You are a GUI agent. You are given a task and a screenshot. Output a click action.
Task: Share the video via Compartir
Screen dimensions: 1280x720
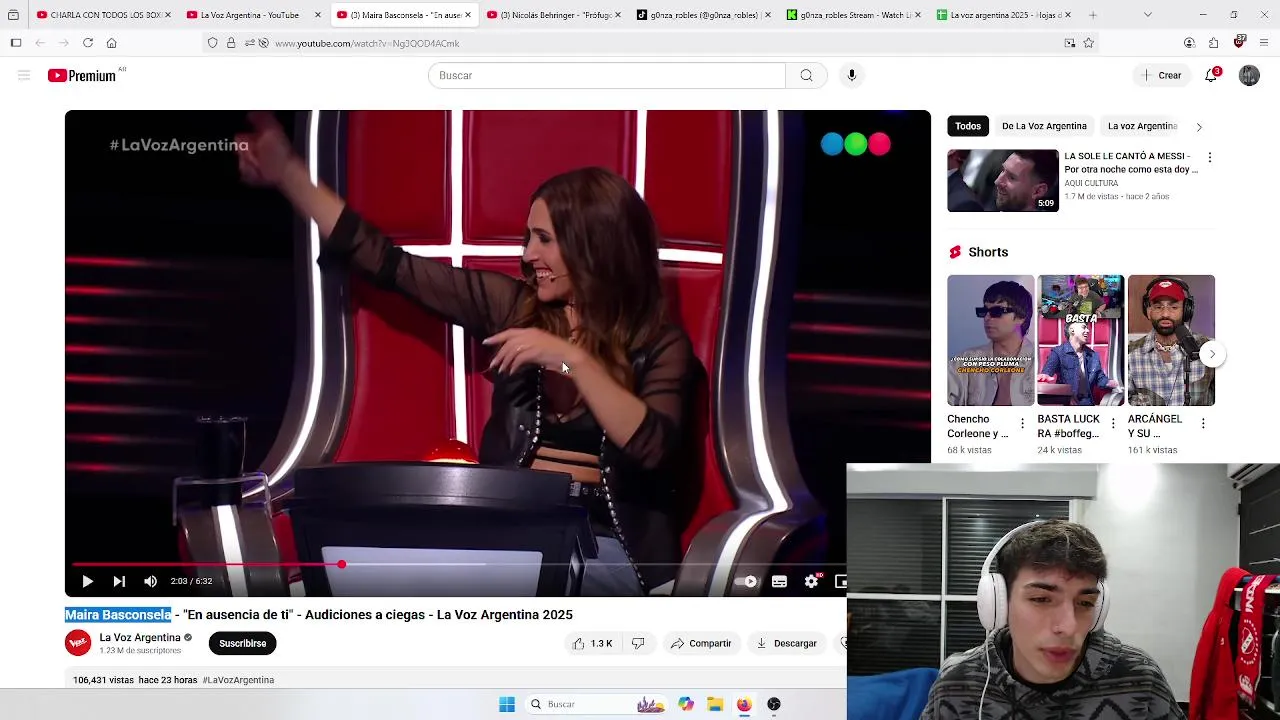click(701, 643)
